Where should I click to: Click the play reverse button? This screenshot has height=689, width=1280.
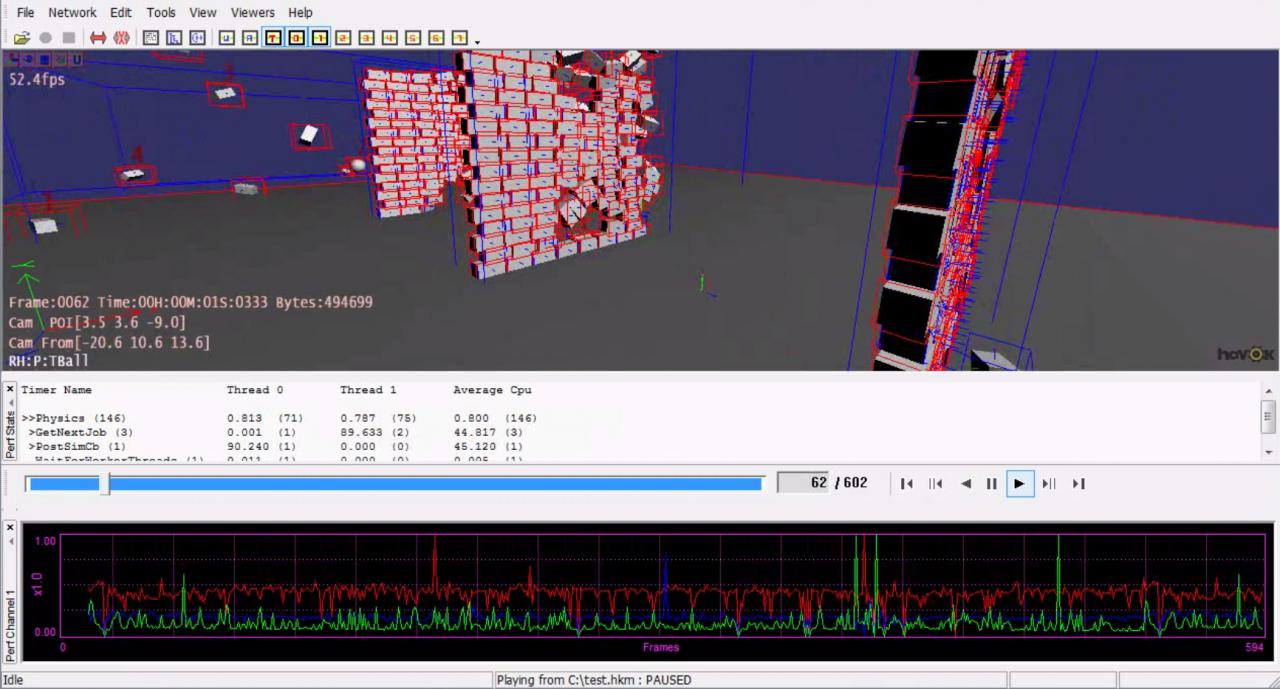point(965,484)
